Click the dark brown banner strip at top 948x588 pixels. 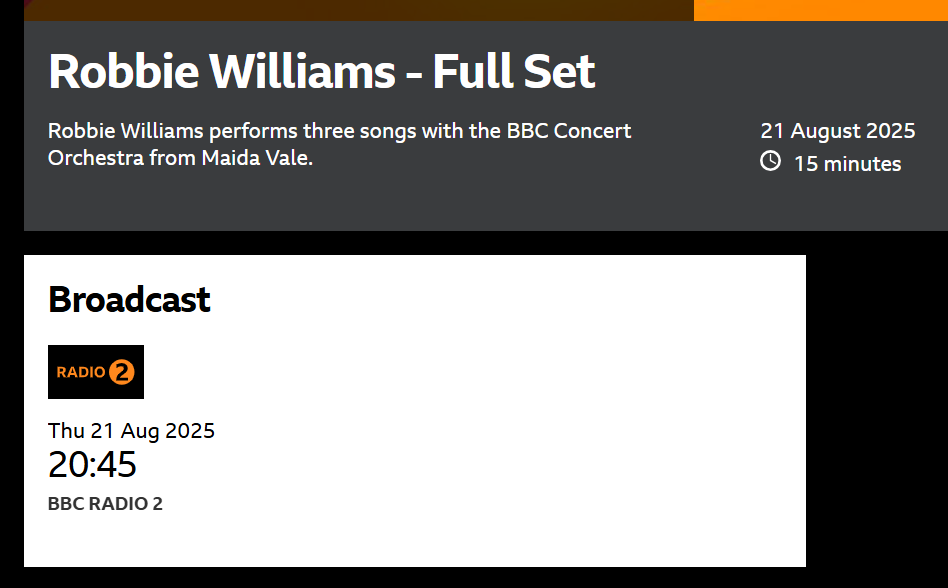click(x=359, y=10)
